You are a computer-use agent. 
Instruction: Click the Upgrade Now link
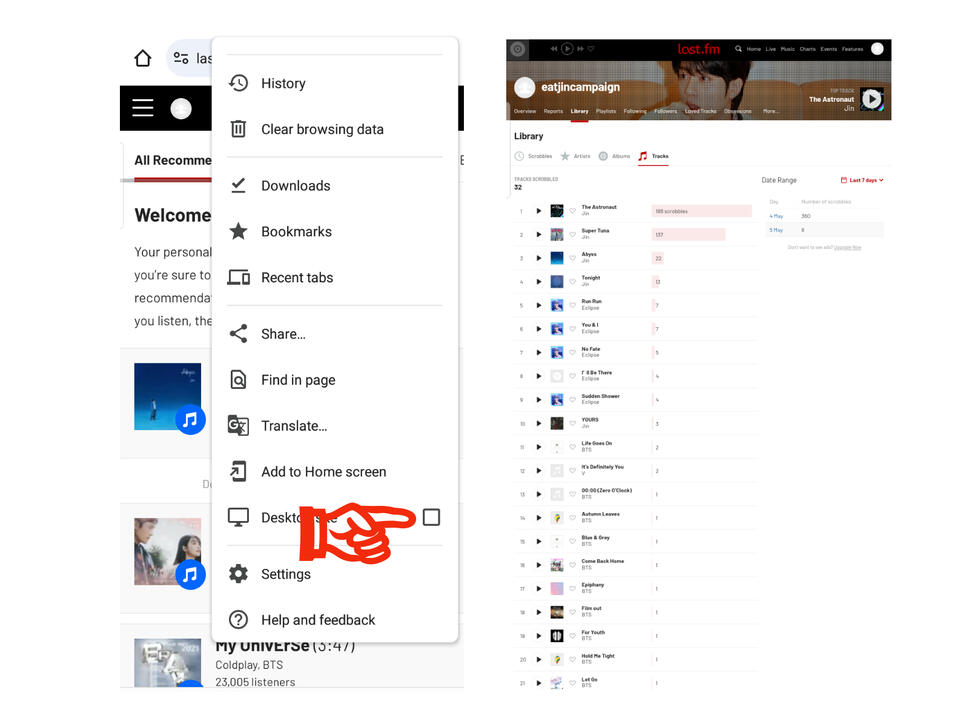849,247
